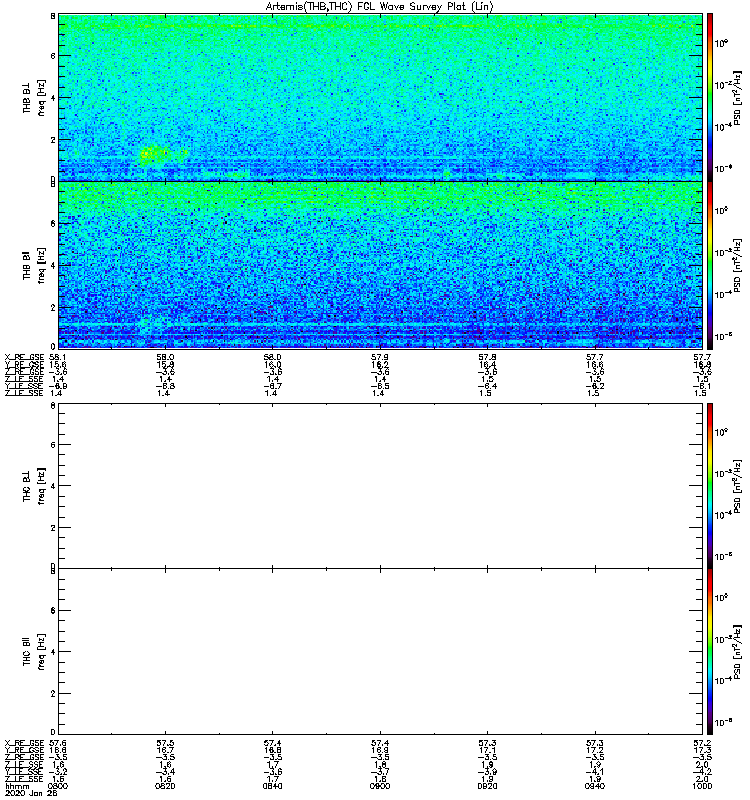Screen dimensions: 750x800
Task: Click the THB X position value '58.1'
Action: point(57,358)
